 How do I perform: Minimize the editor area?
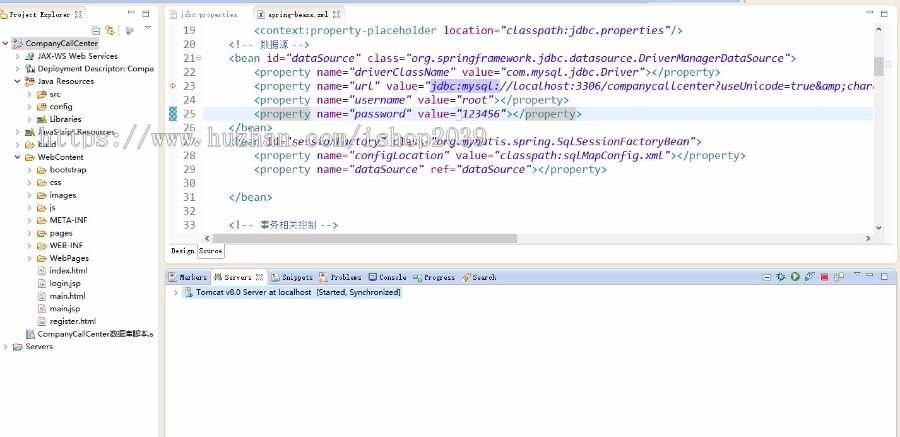[869, 13]
